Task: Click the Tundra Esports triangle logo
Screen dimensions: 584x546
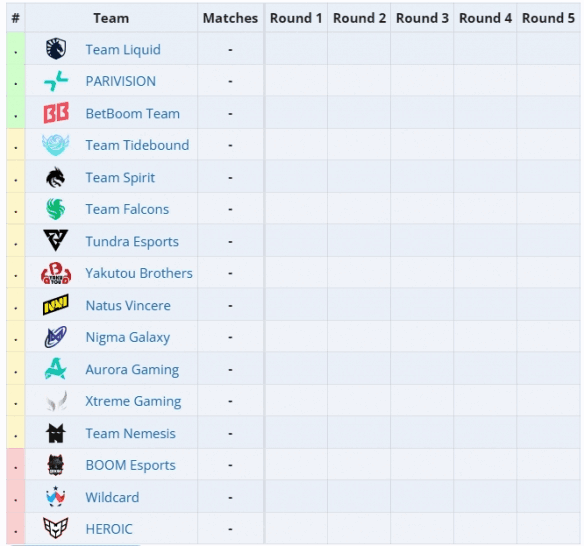Action: point(55,240)
